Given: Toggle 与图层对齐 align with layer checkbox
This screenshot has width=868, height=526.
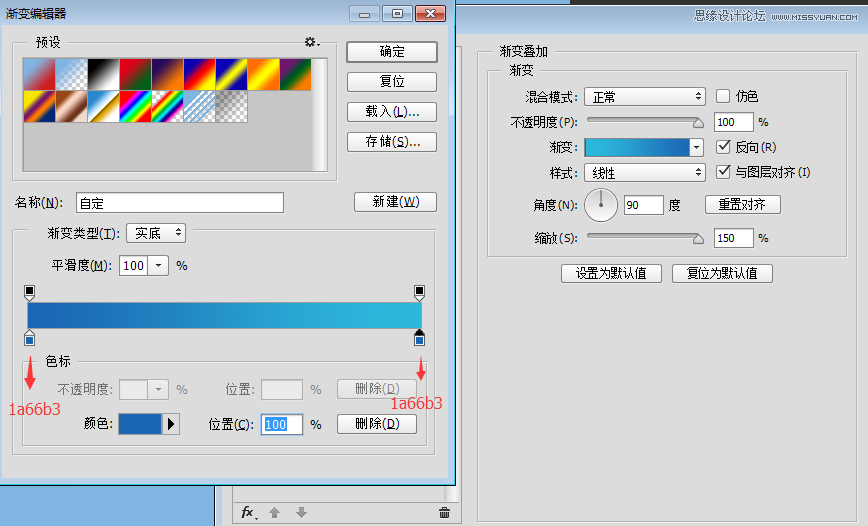Looking at the screenshot, I should tap(724, 172).
